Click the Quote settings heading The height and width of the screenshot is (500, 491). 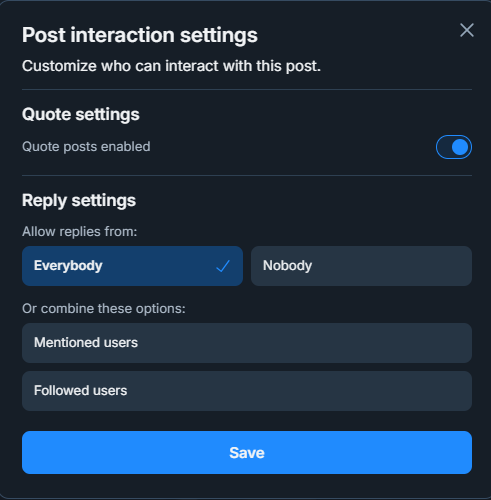[81, 115]
